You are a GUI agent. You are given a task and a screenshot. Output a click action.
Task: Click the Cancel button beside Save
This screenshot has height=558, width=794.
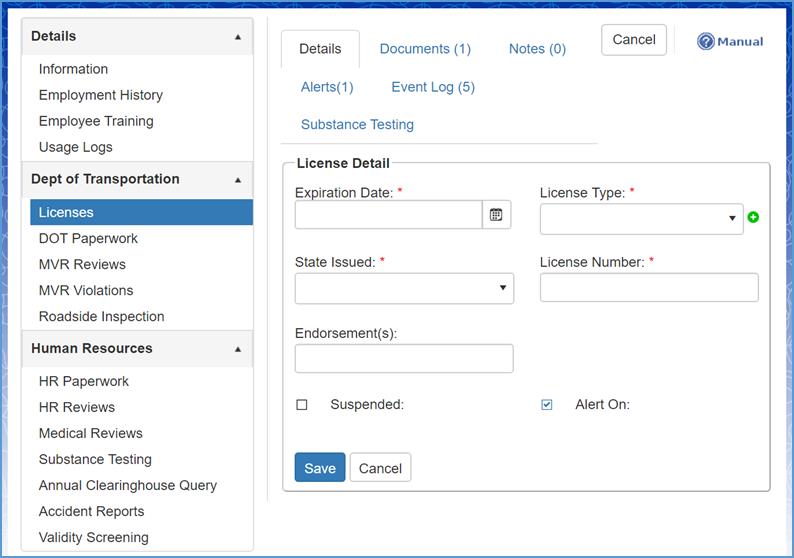click(x=380, y=468)
